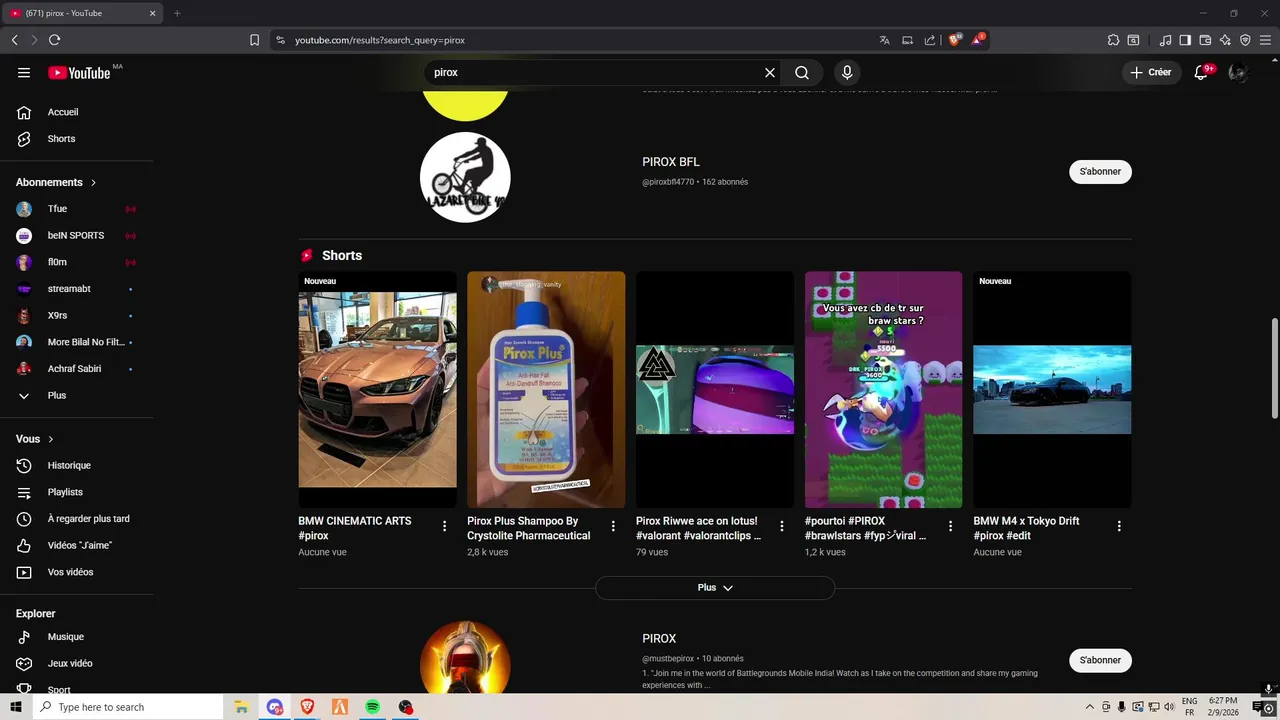1280x720 pixels.
Task: Start voice search with the microphone
Action: [x=847, y=72]
